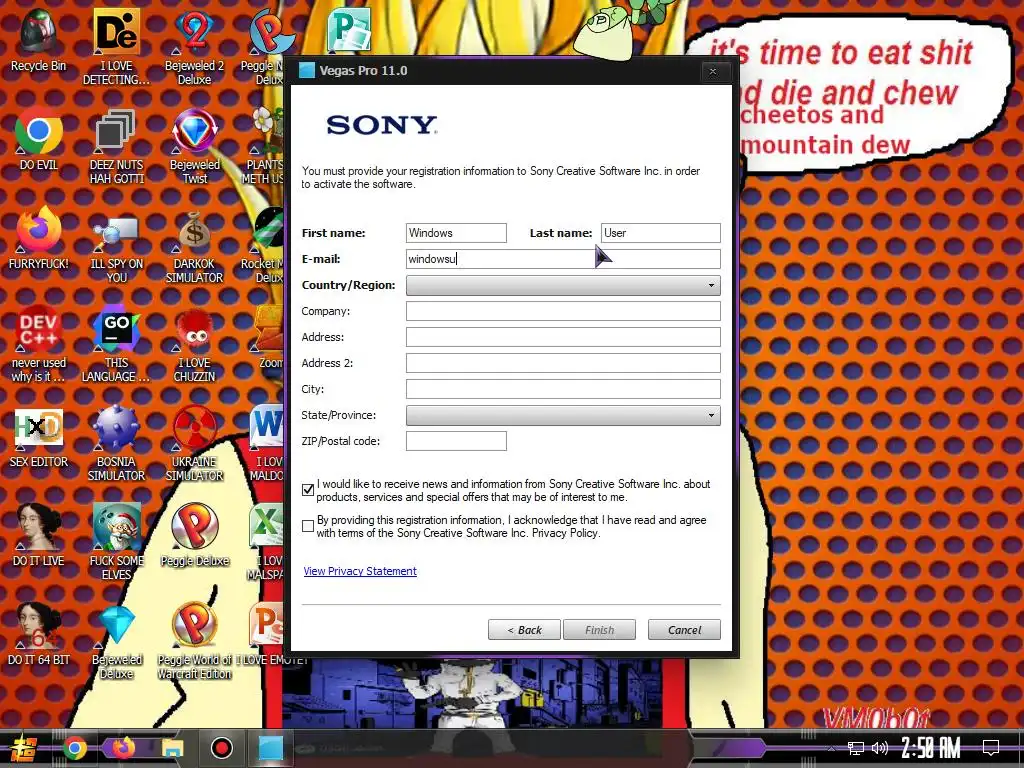This screenshot has width=1024, height=768.
Task: Select the DO EVIL Chrome desktop icon
Action: pos(38,140)
